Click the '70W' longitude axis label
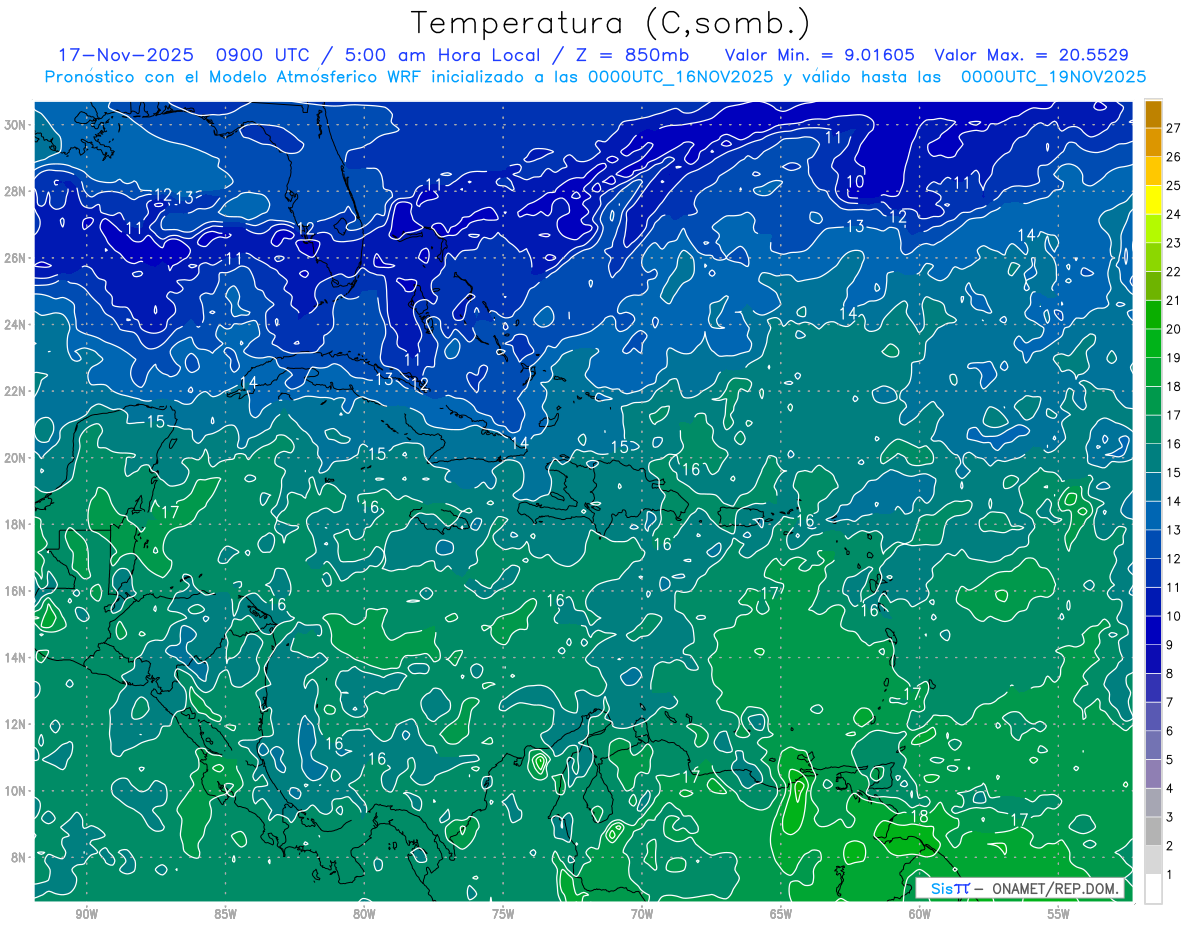The image size is (1200, 927). point(642,914)
